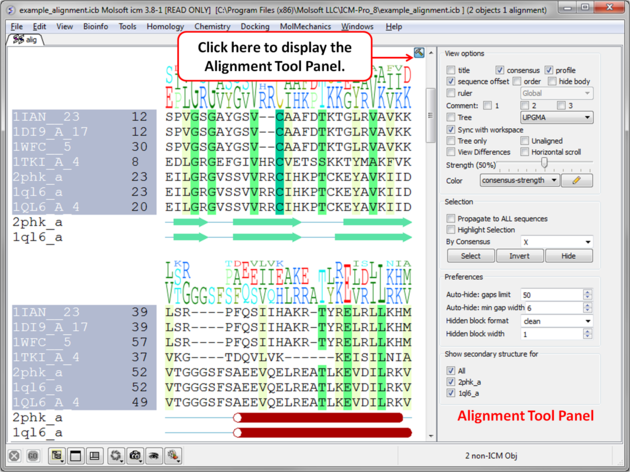Image resolution: width=630 pixels, height=472 pixels.
Task: Click the eye view icon in bottom toolbar
Action: point(154,456)
